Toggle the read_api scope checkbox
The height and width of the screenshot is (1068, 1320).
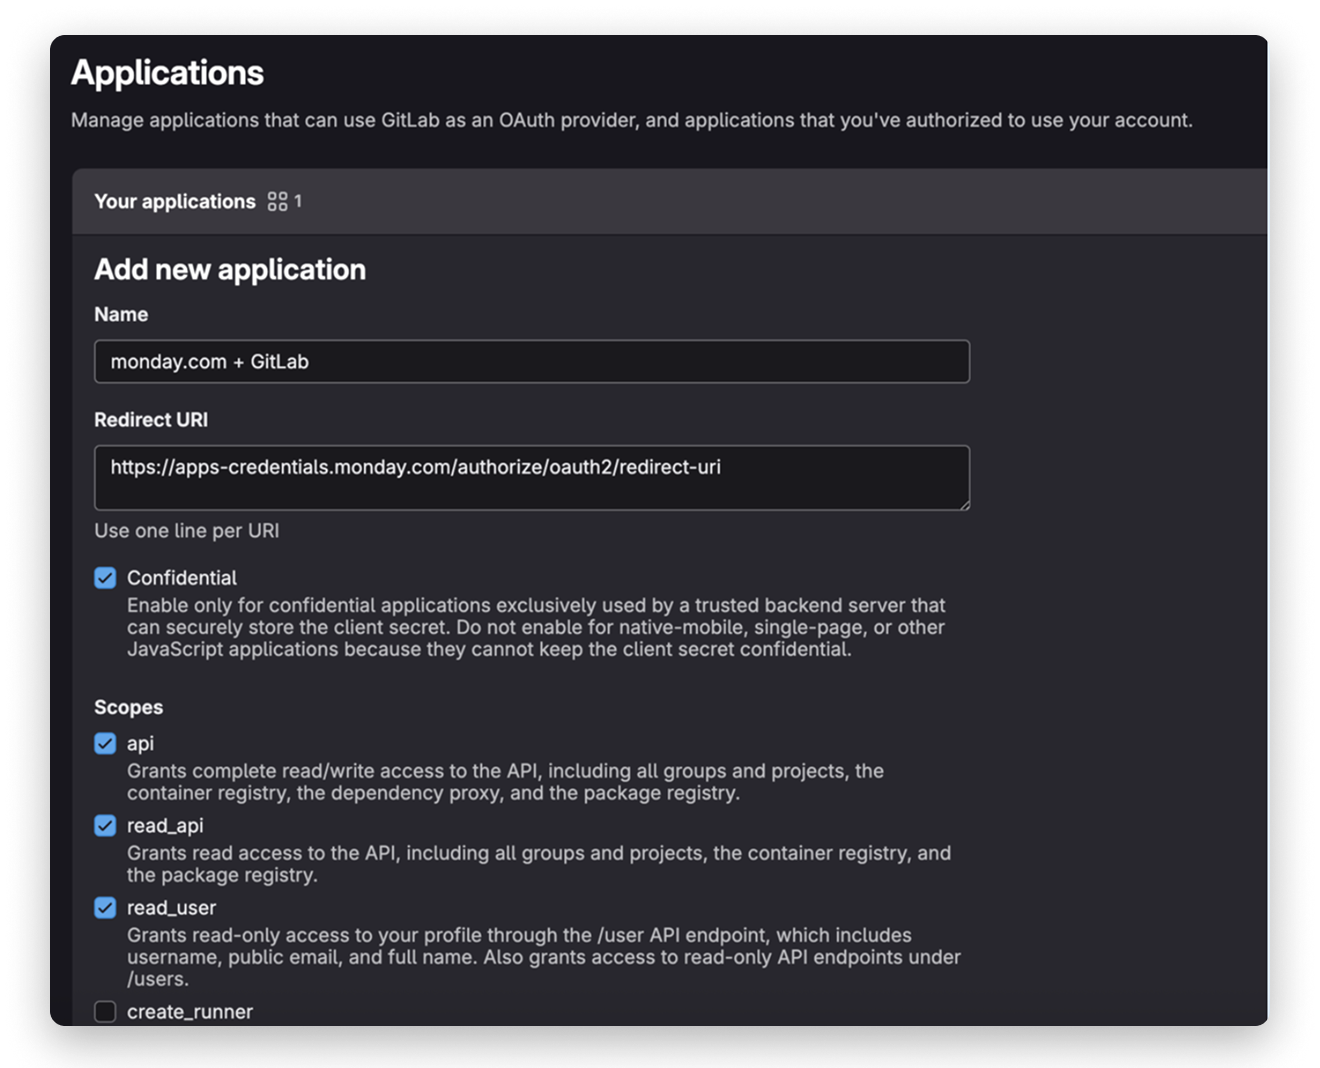click(105, 825)
